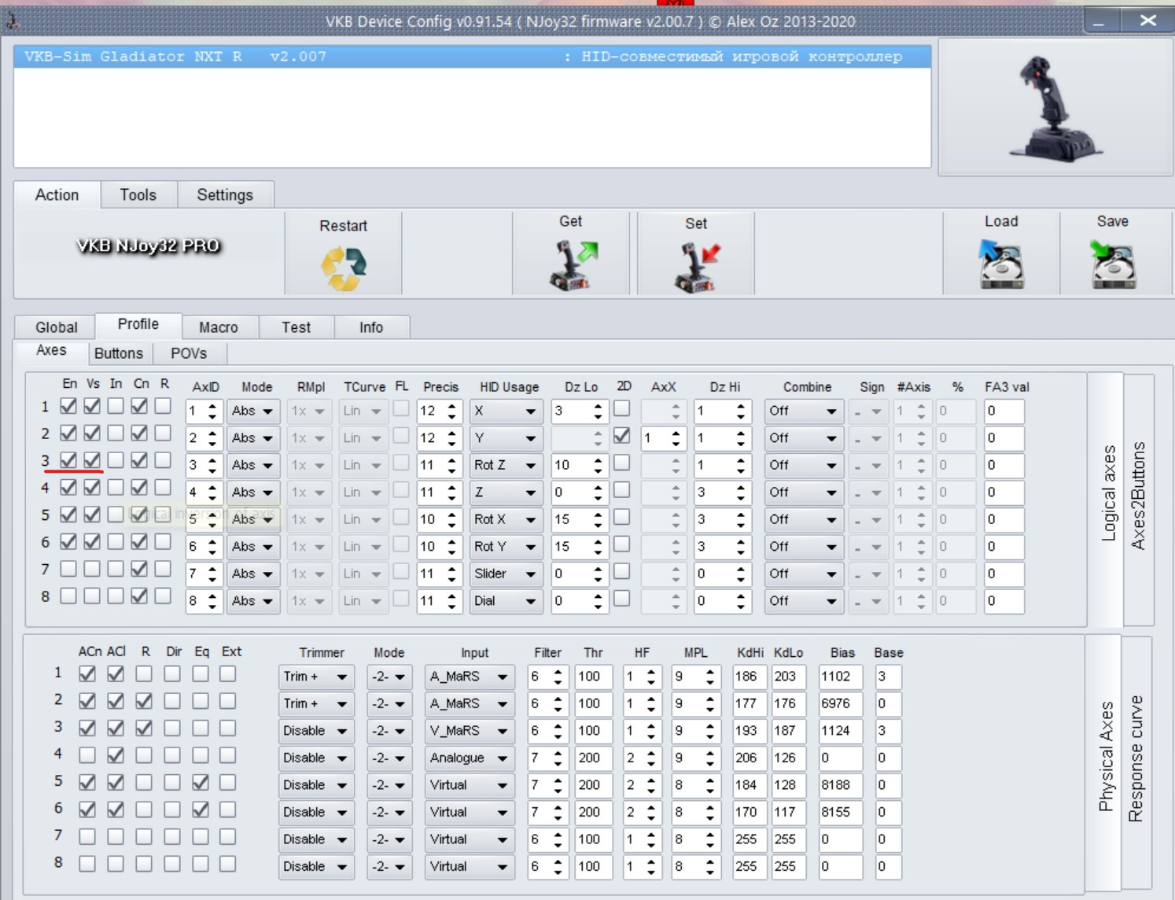Click the Set joystick icon
Image resolution: width=1175 pixels, height=900 pixels.
696,268
